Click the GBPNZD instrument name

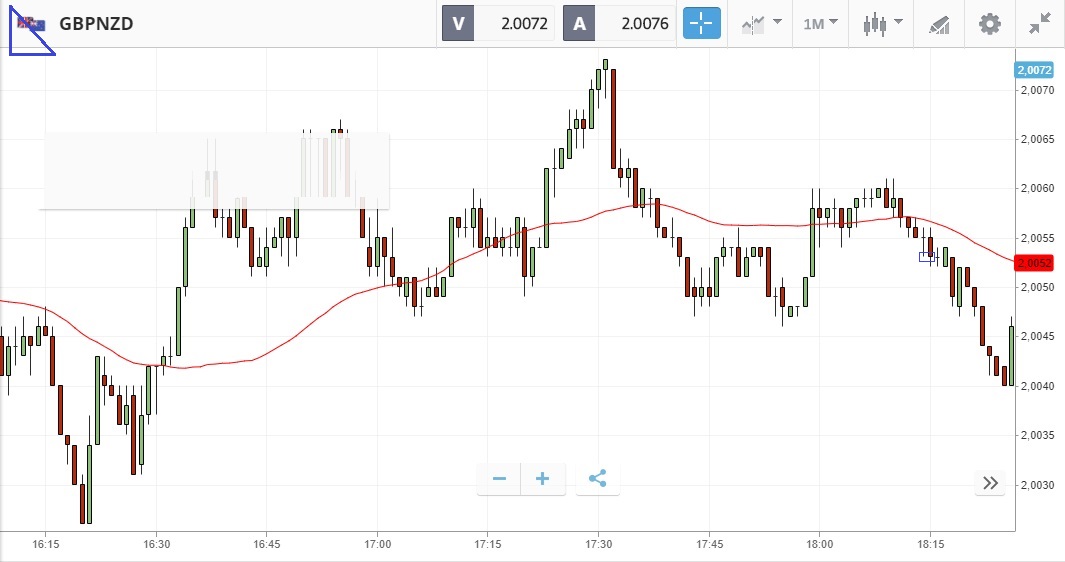pyautogui.click(x=96, y=23)
